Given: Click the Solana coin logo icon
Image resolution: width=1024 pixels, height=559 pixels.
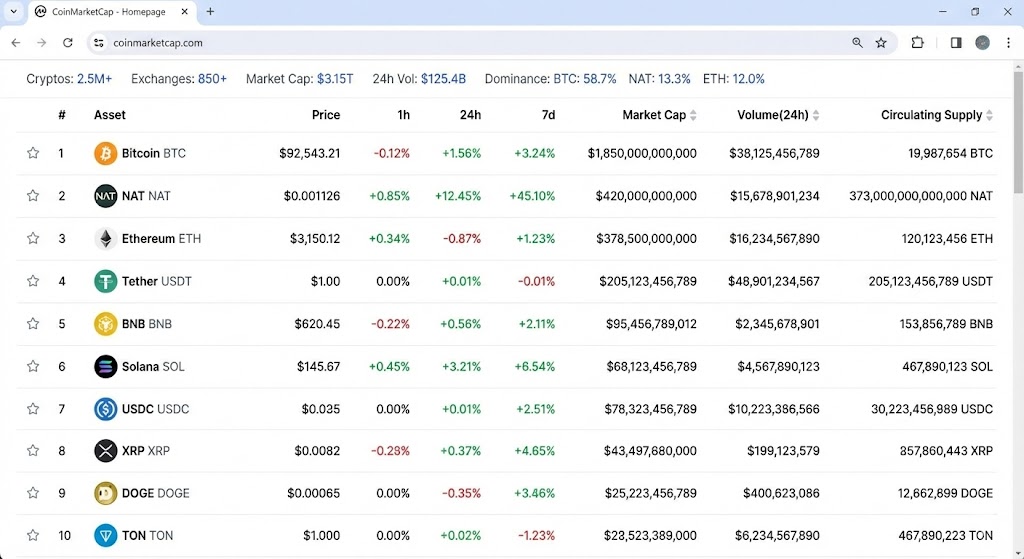Looking at the screenshot, I should tap(105, 366).
